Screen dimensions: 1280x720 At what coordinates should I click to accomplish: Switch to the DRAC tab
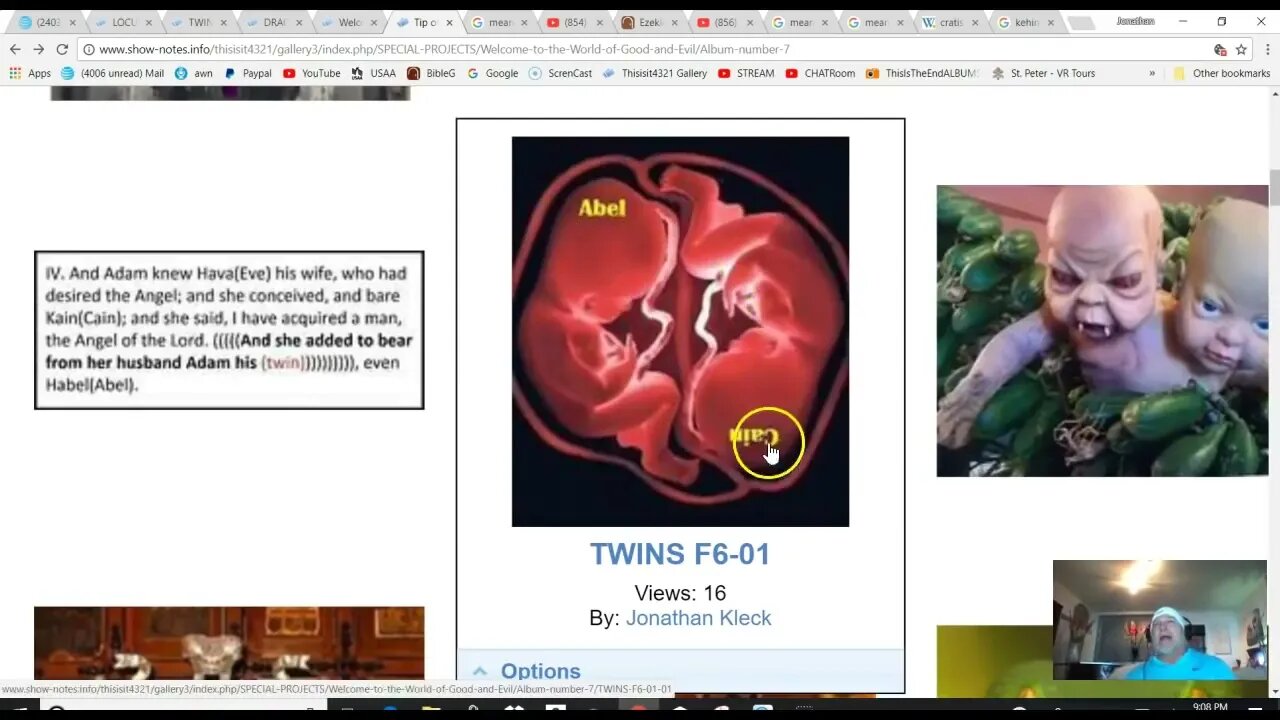[271, 22]
